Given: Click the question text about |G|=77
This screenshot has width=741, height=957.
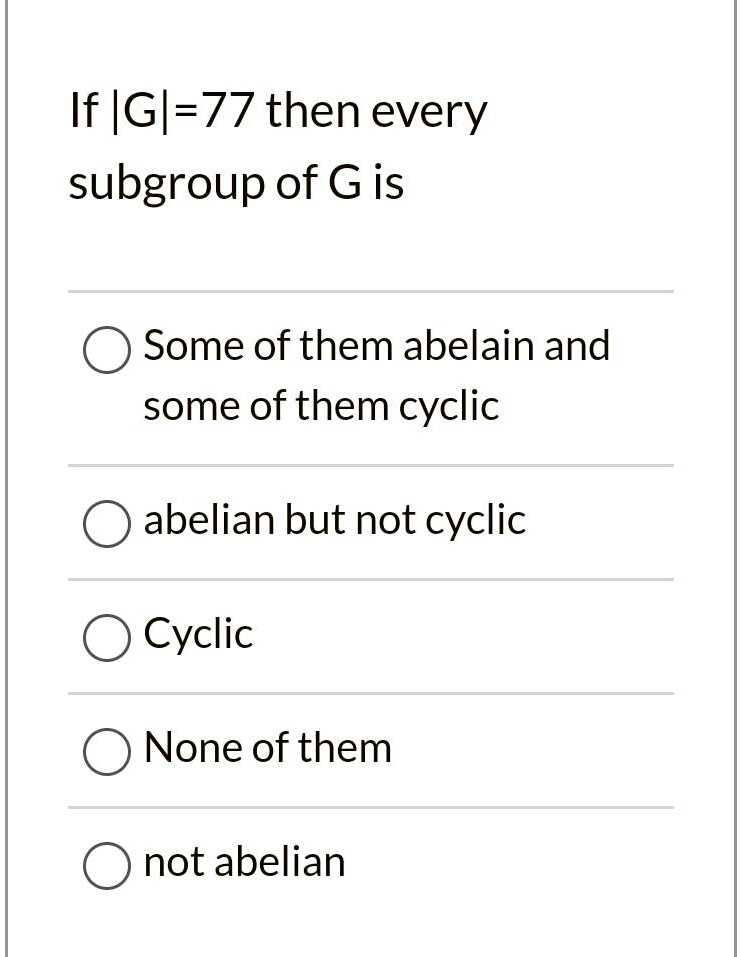Looking at the screenshot, I should 277,110.
